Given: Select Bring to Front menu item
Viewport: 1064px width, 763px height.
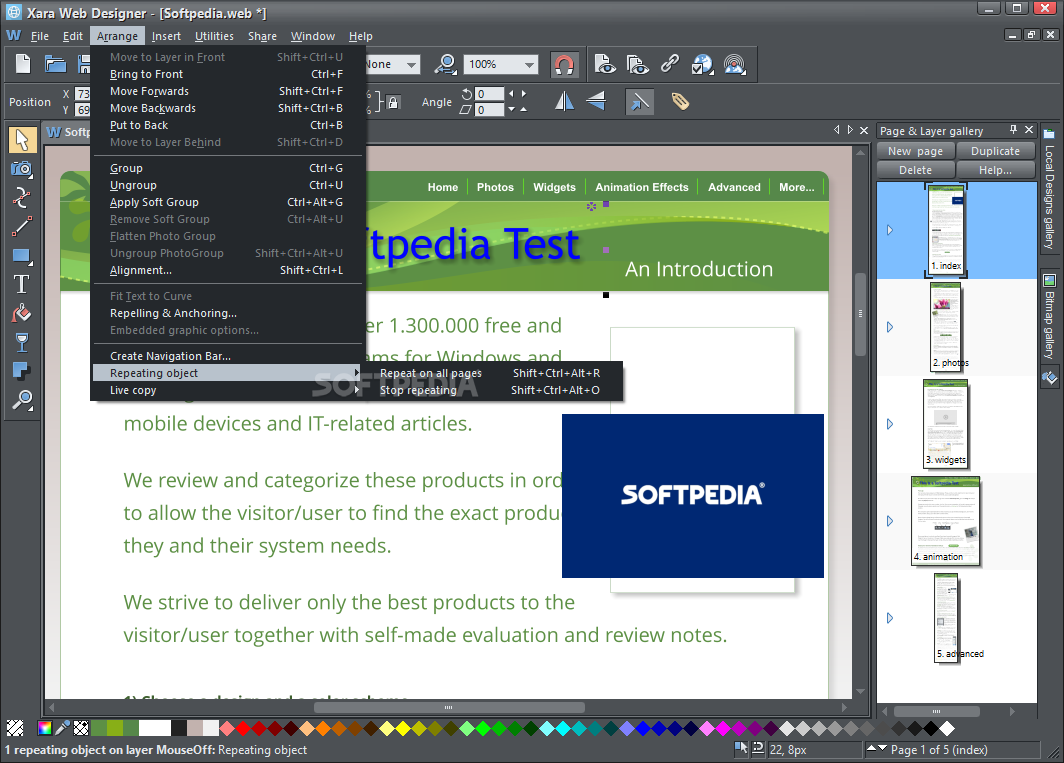Looking at the screenshot, I should pyautogui.click(x=227, y=74).
